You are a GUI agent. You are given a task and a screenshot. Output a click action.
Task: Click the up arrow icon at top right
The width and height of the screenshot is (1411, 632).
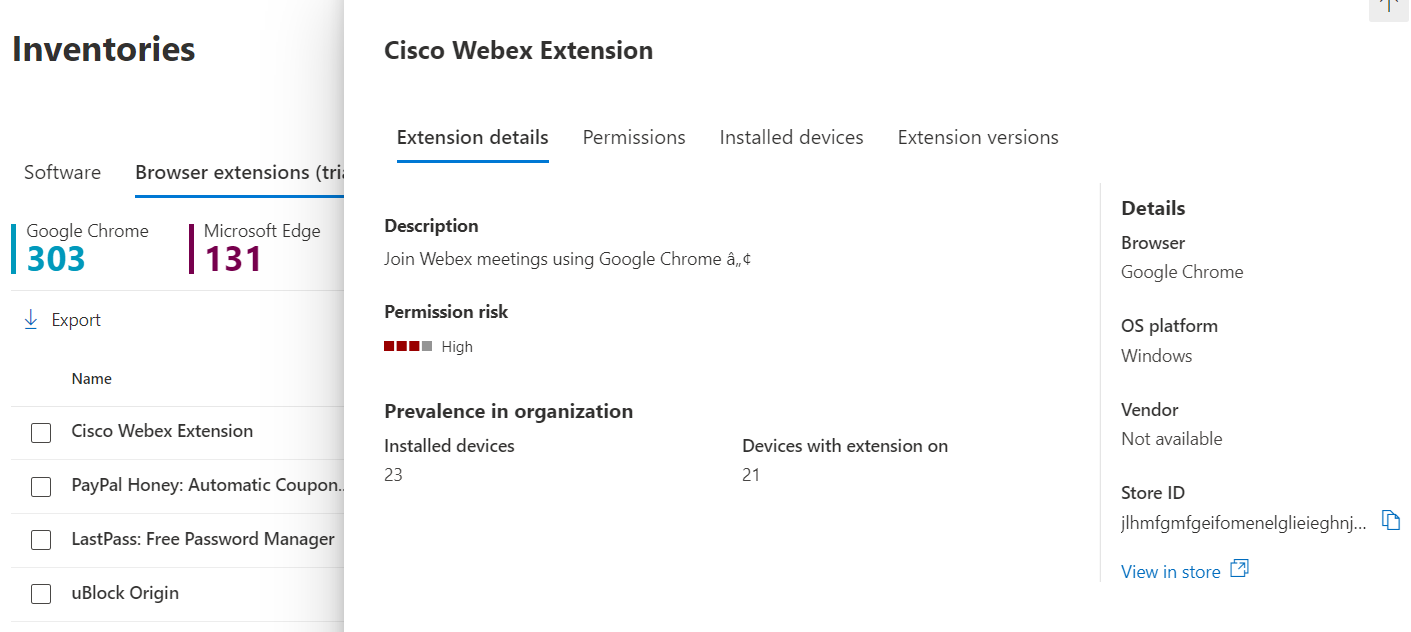[x=1389, y=5]
